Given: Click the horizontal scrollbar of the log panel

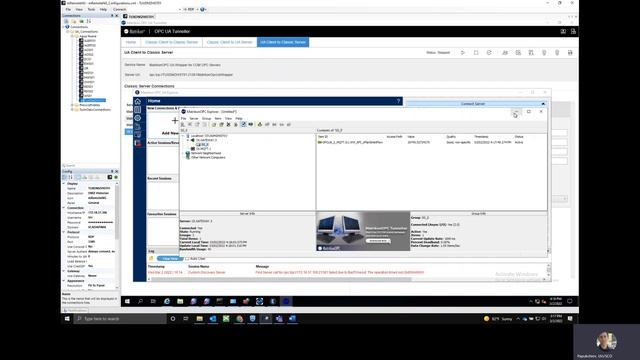Looking at the screenshot, I should click(282, 279).
